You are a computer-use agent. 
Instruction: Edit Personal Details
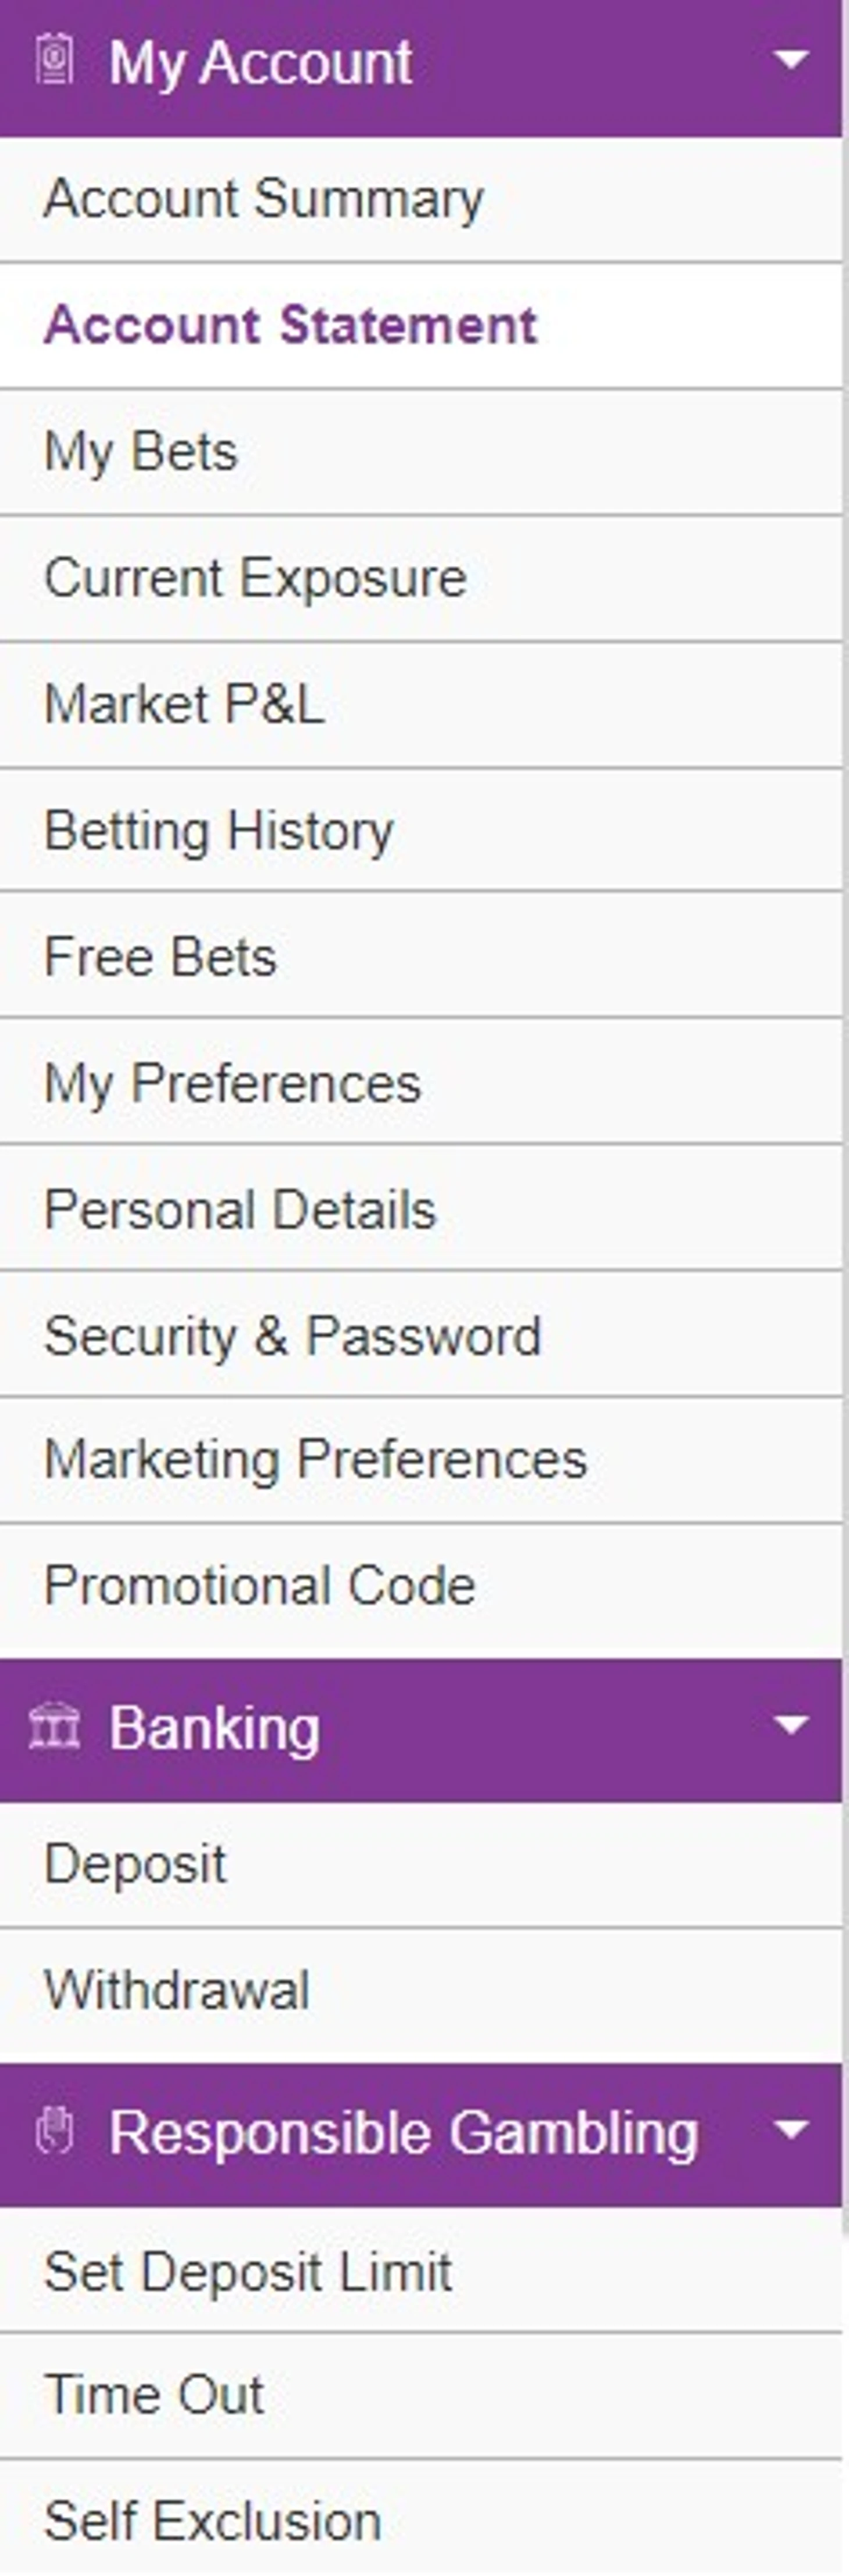[421, 1209]
